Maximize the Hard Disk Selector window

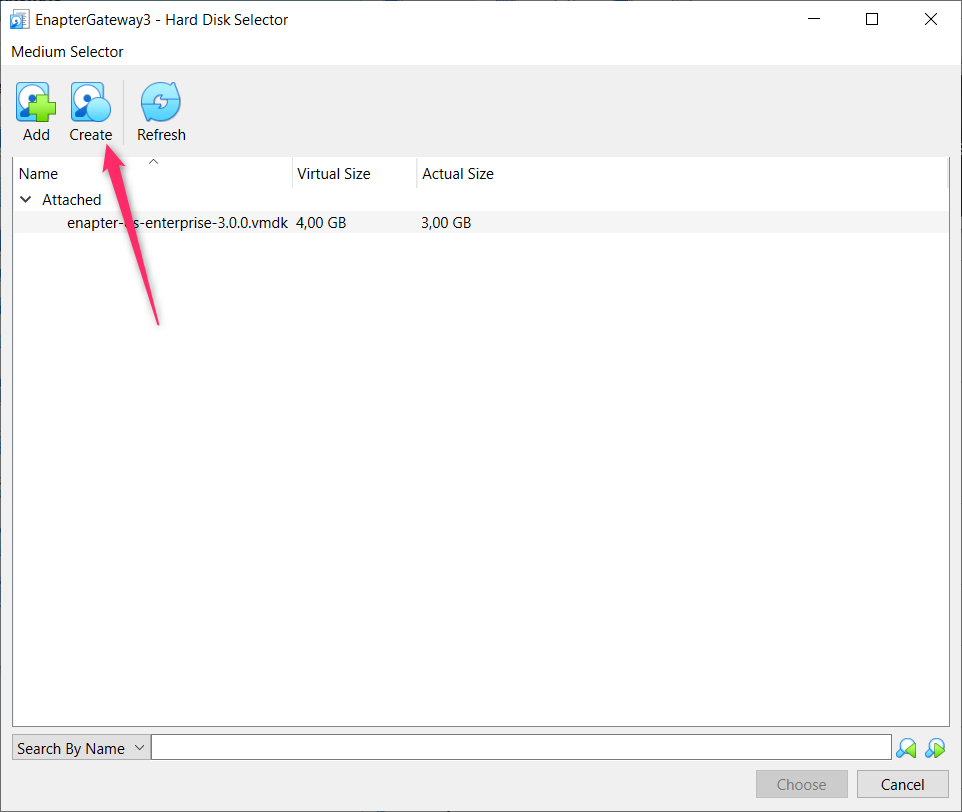(x=871, y=18)
